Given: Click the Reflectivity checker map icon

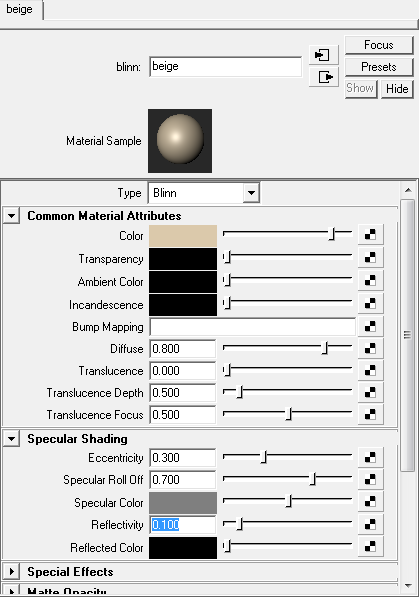Looking at the screenshot, I should pyautogui.click(x=370, y=525).
